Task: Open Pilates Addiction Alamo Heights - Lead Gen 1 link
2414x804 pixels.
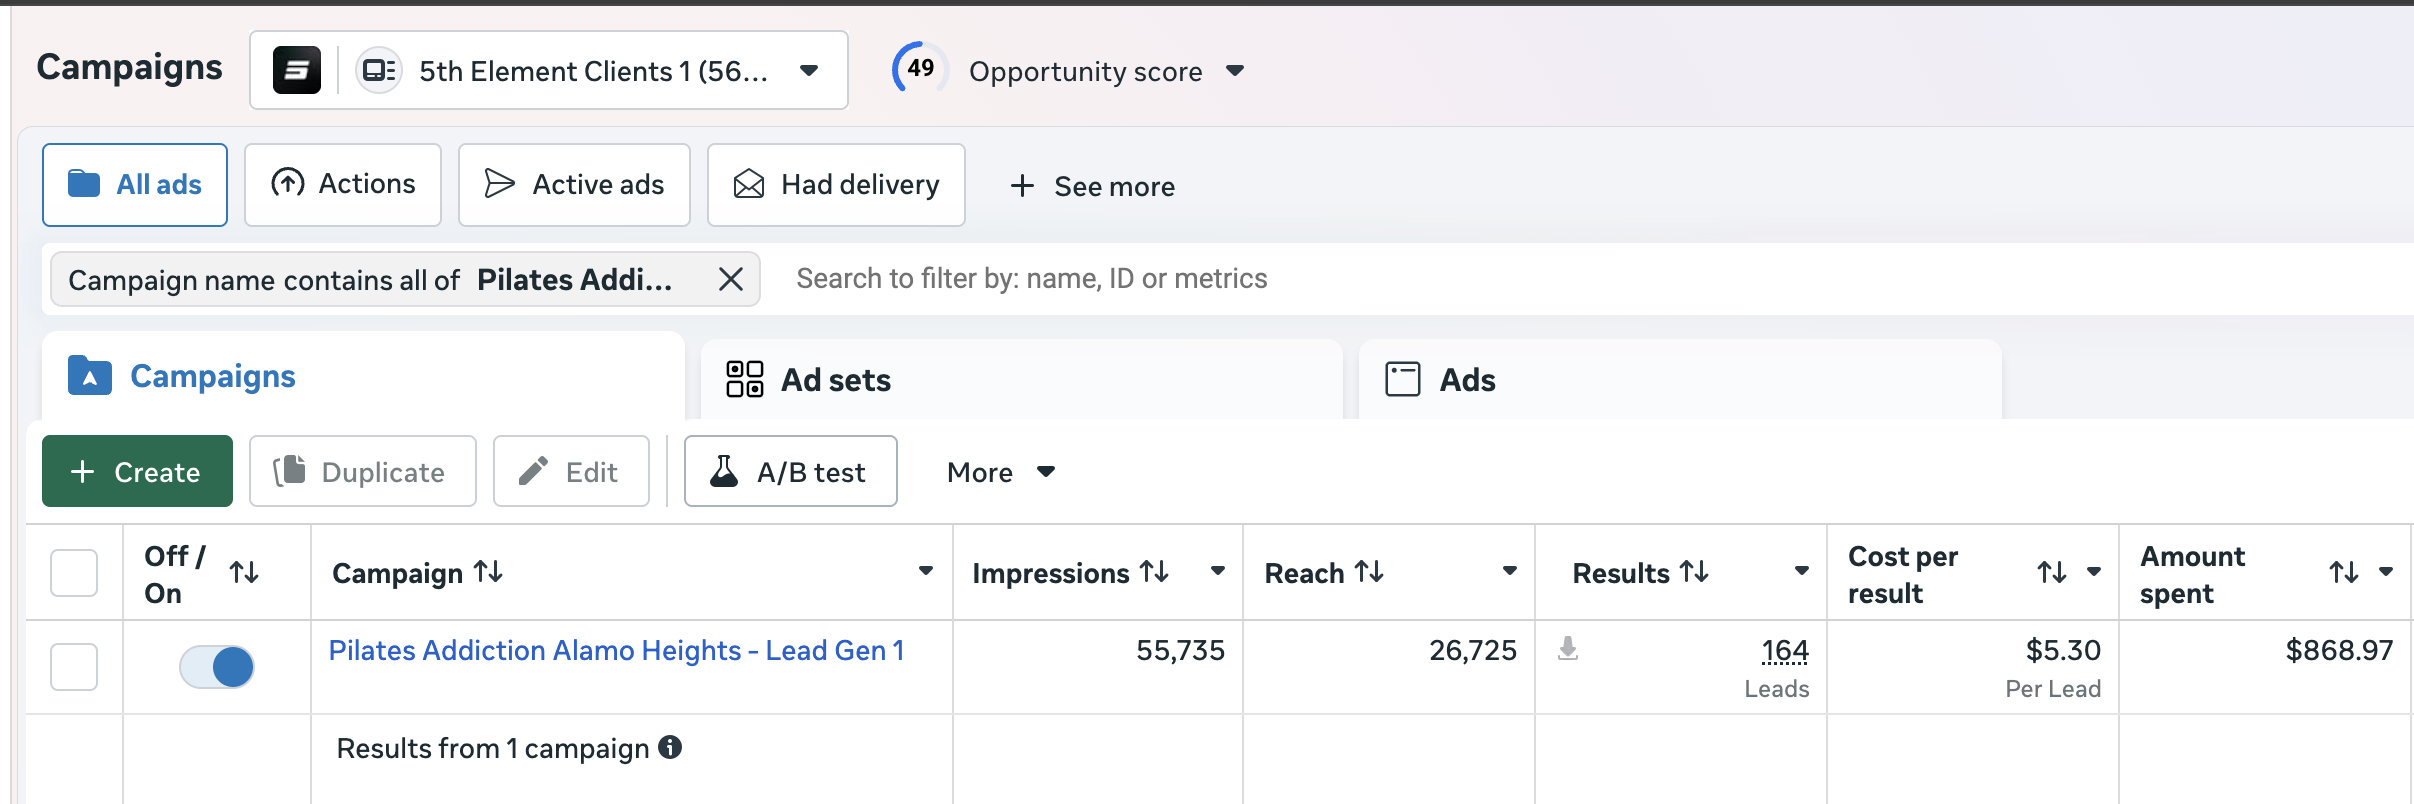Action: [617, 650]
